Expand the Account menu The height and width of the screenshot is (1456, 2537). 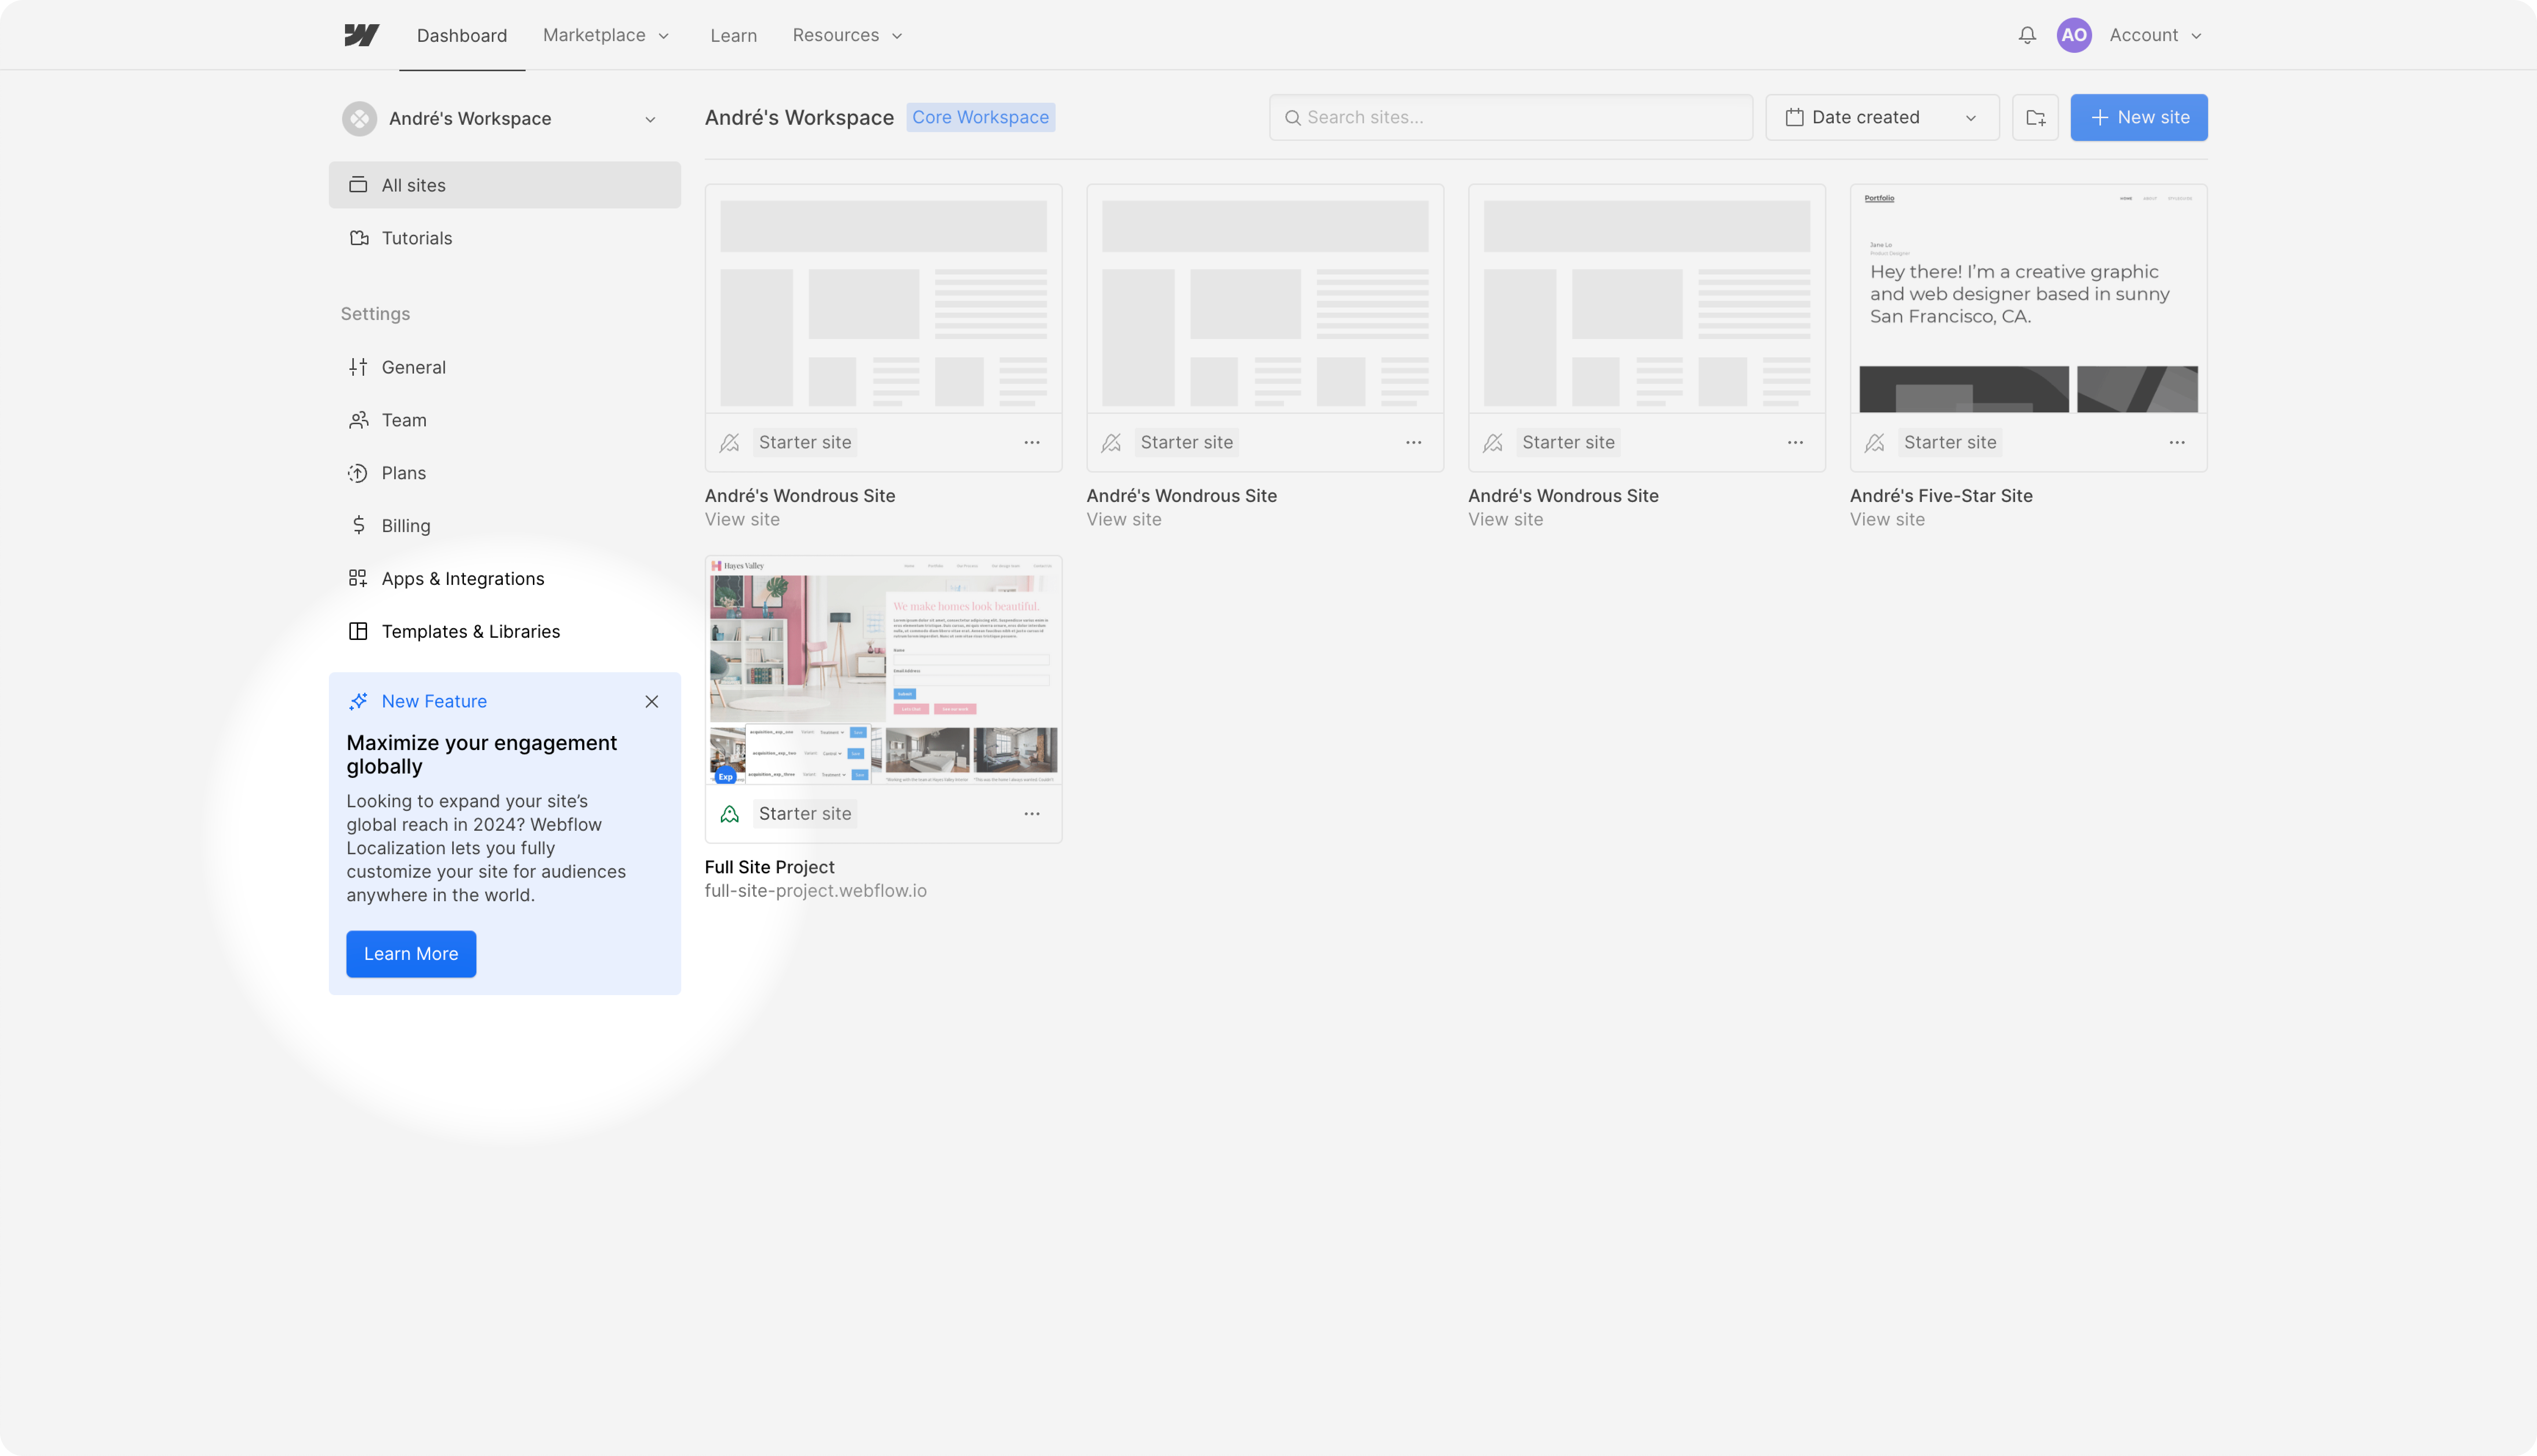click(x=2154, y=35)
